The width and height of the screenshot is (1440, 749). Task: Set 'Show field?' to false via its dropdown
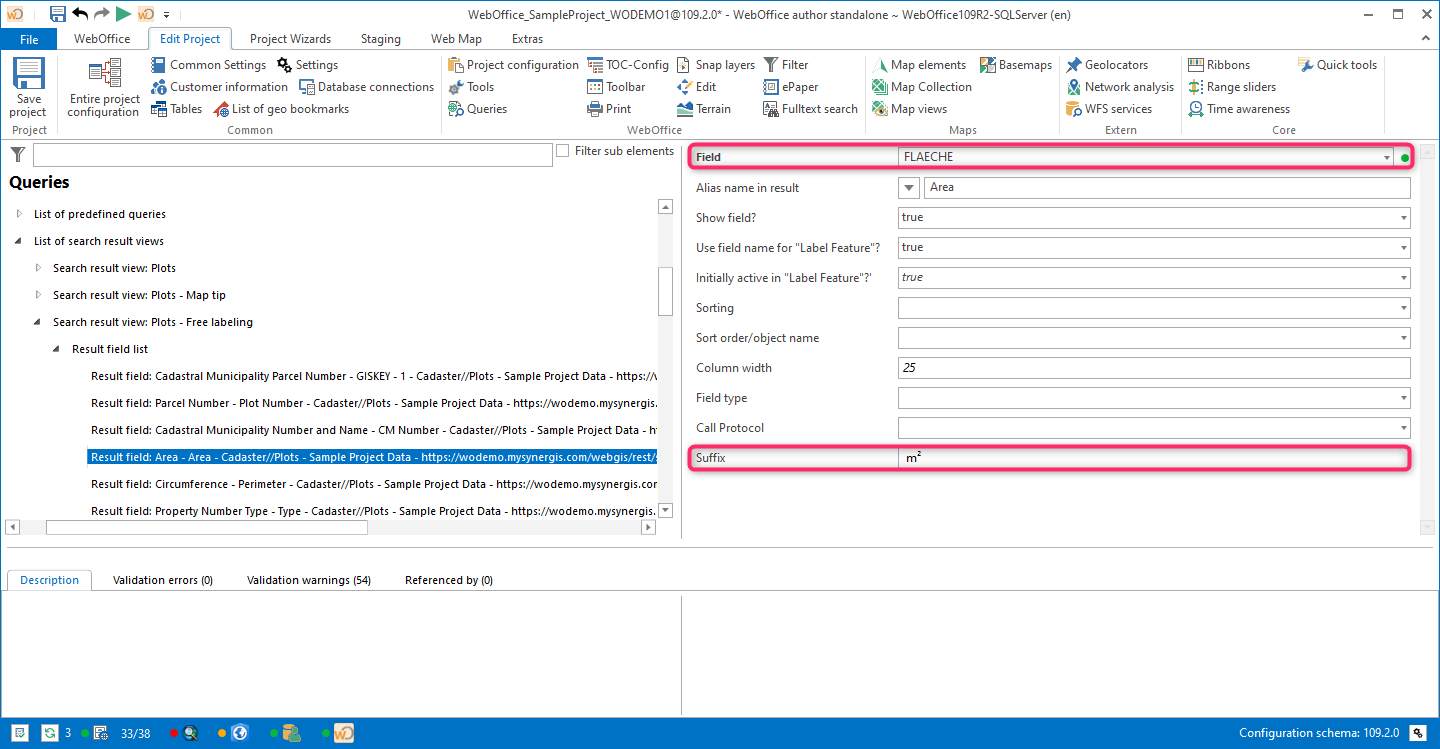[x=1402, y=217]
